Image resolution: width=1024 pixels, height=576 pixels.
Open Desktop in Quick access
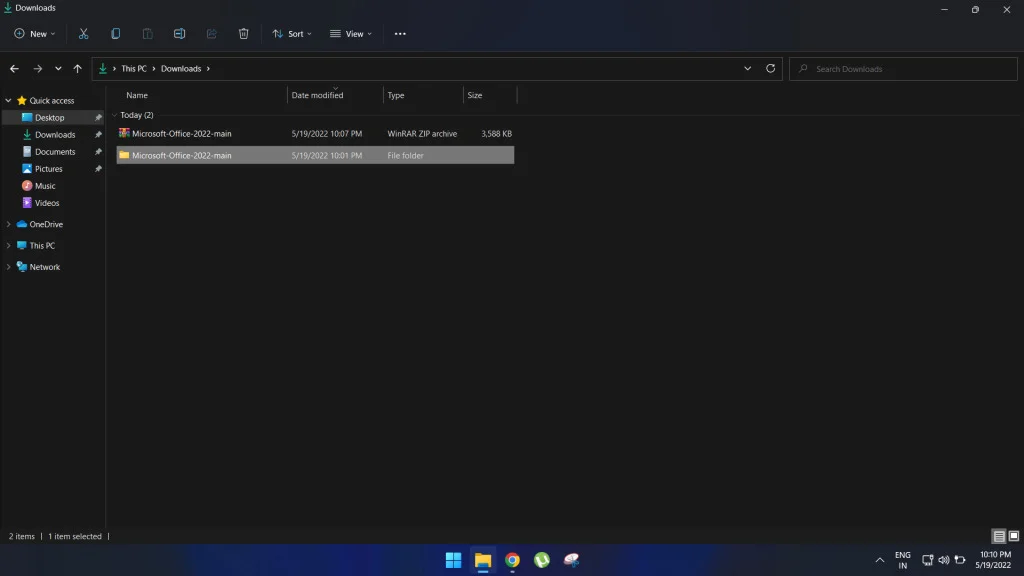click(x=50, y=118)
